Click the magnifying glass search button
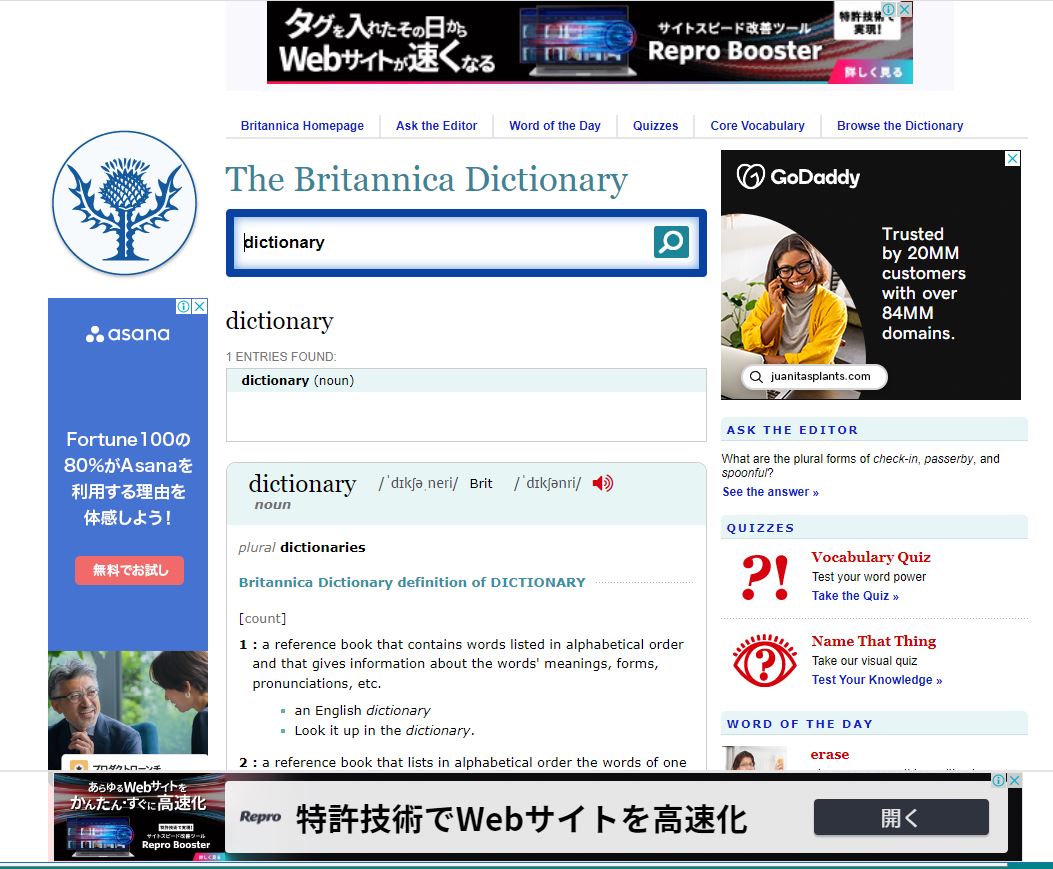 pos(671,242)
